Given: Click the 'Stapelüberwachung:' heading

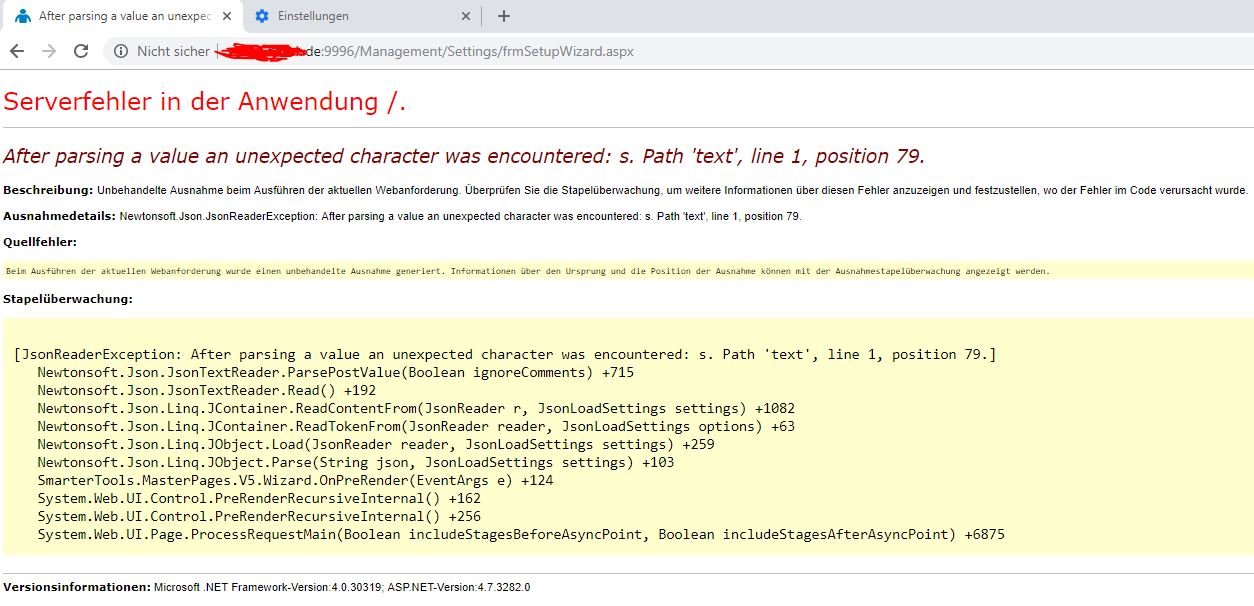Looking at the screenshot, I should click(68, 298).
